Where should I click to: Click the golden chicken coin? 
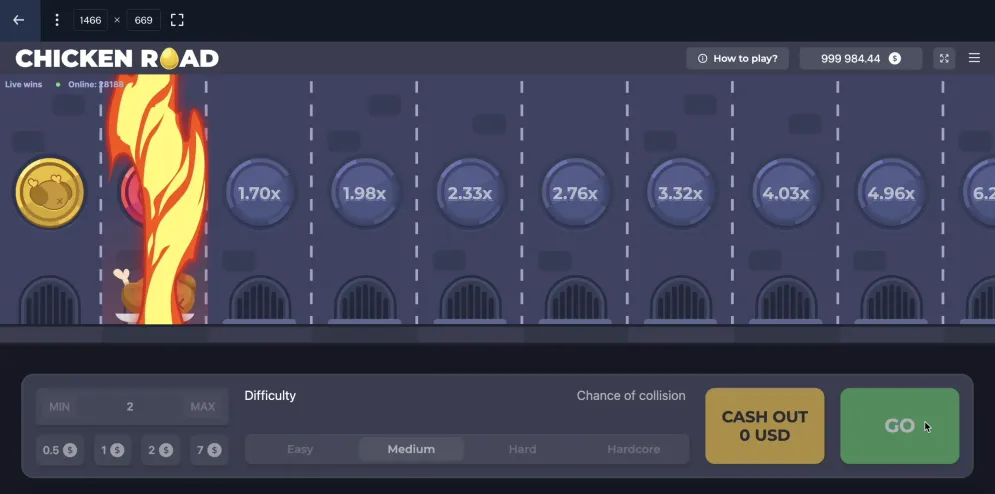tap(50, 193)
